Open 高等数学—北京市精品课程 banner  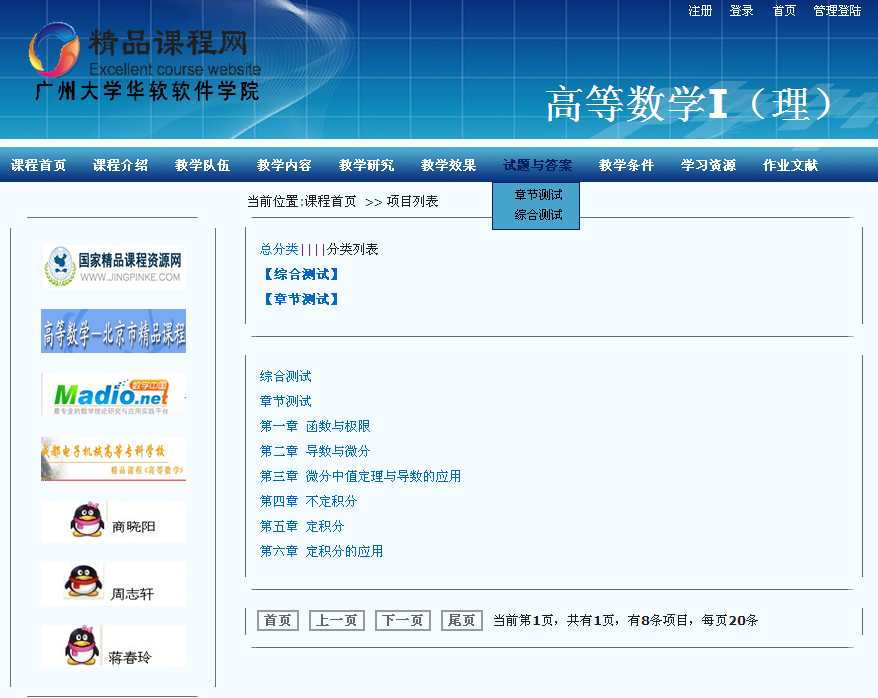(113, 331)
